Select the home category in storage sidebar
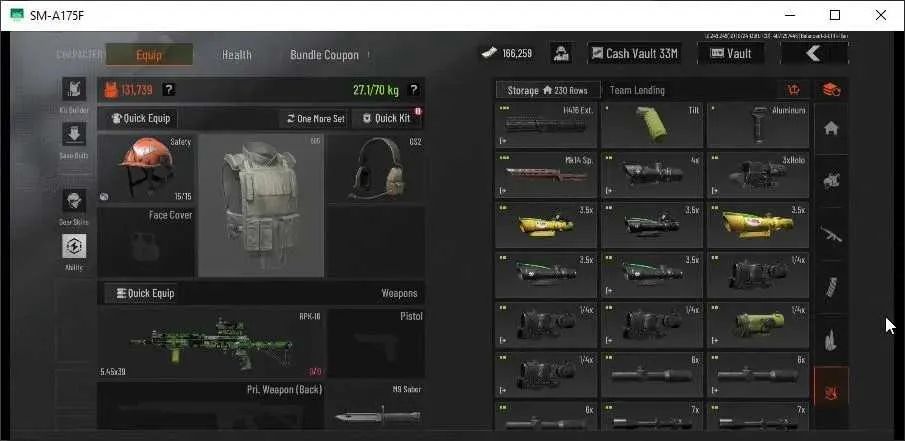Image resolution: width=905 pixels, height=441 pixels. pyautogui.click(x=831, y=128)
